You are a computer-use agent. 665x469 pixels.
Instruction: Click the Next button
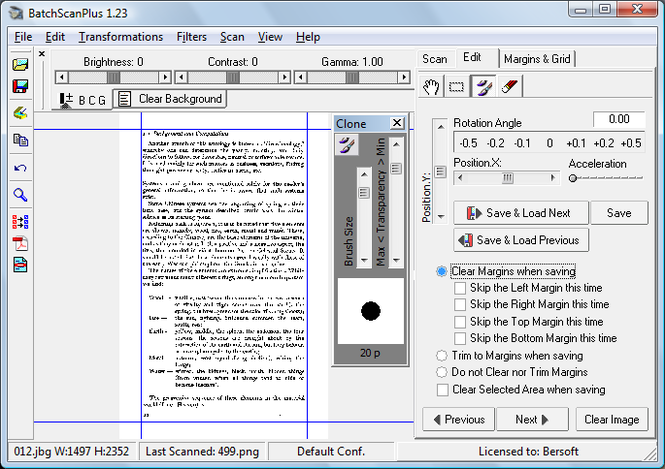click(532, 419)
